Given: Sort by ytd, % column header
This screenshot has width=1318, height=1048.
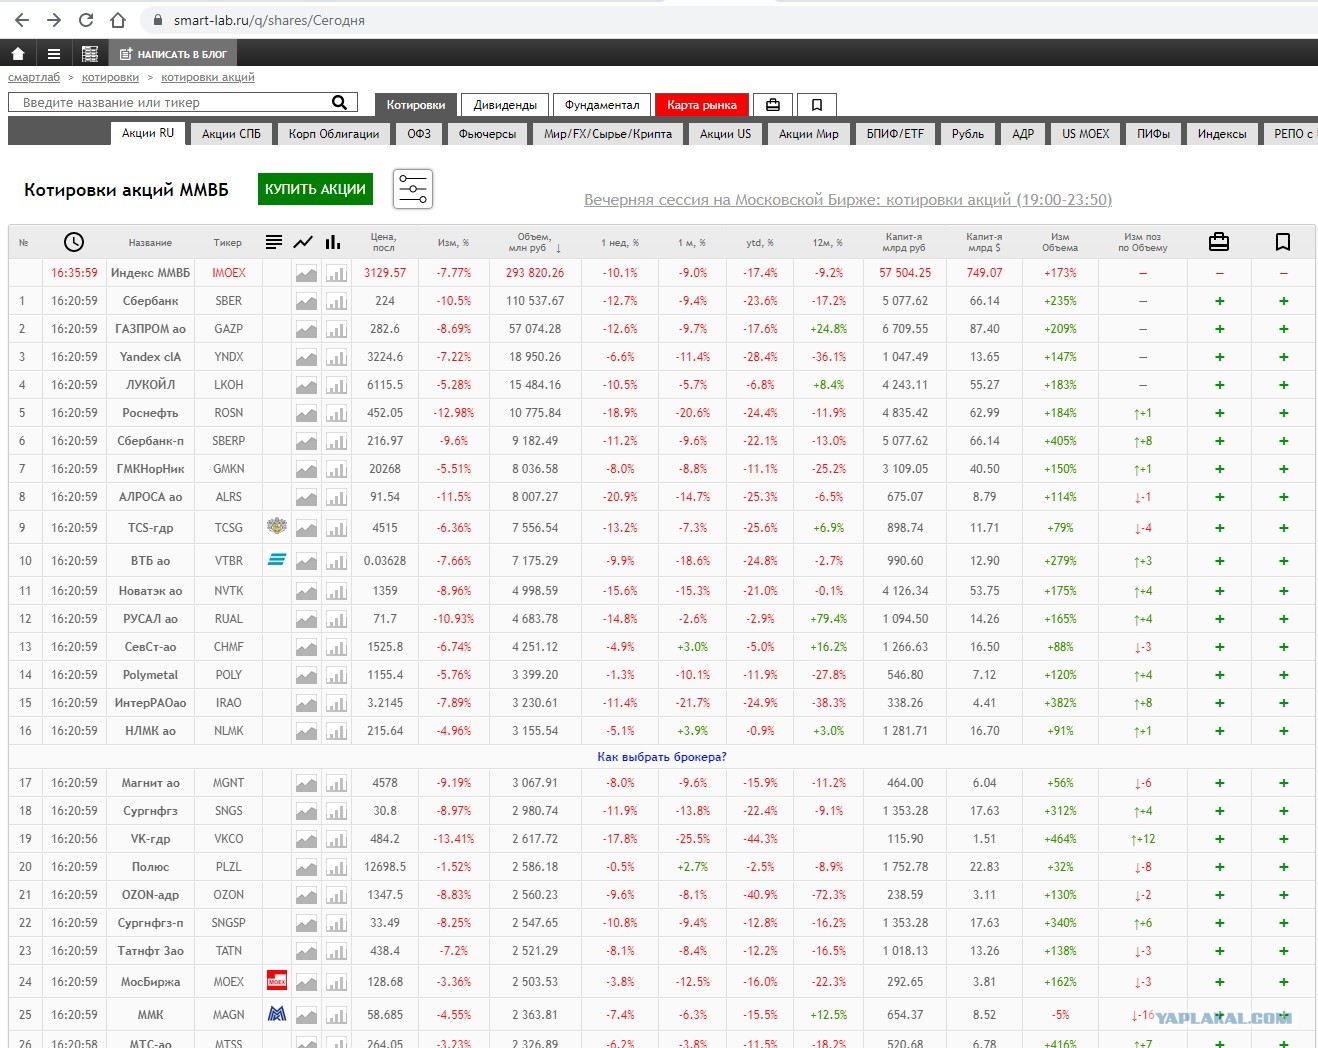Looking at the screenshot, I should pos(758,242).
